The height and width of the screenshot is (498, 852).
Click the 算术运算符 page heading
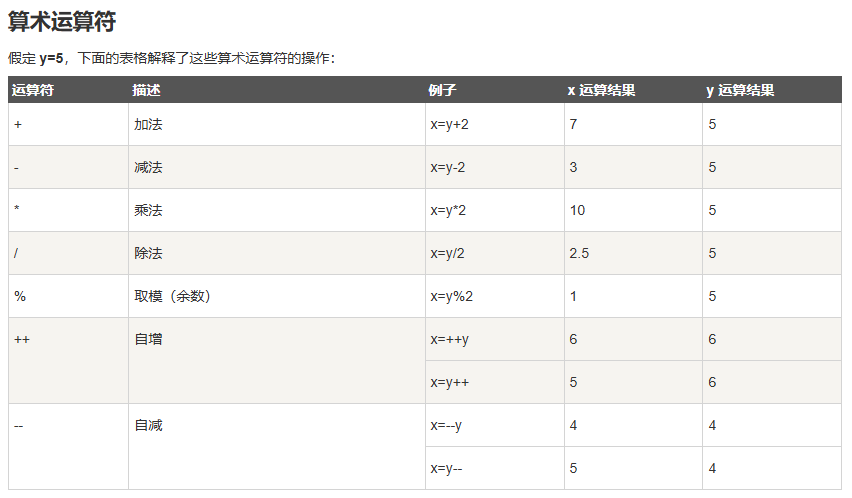68,21
